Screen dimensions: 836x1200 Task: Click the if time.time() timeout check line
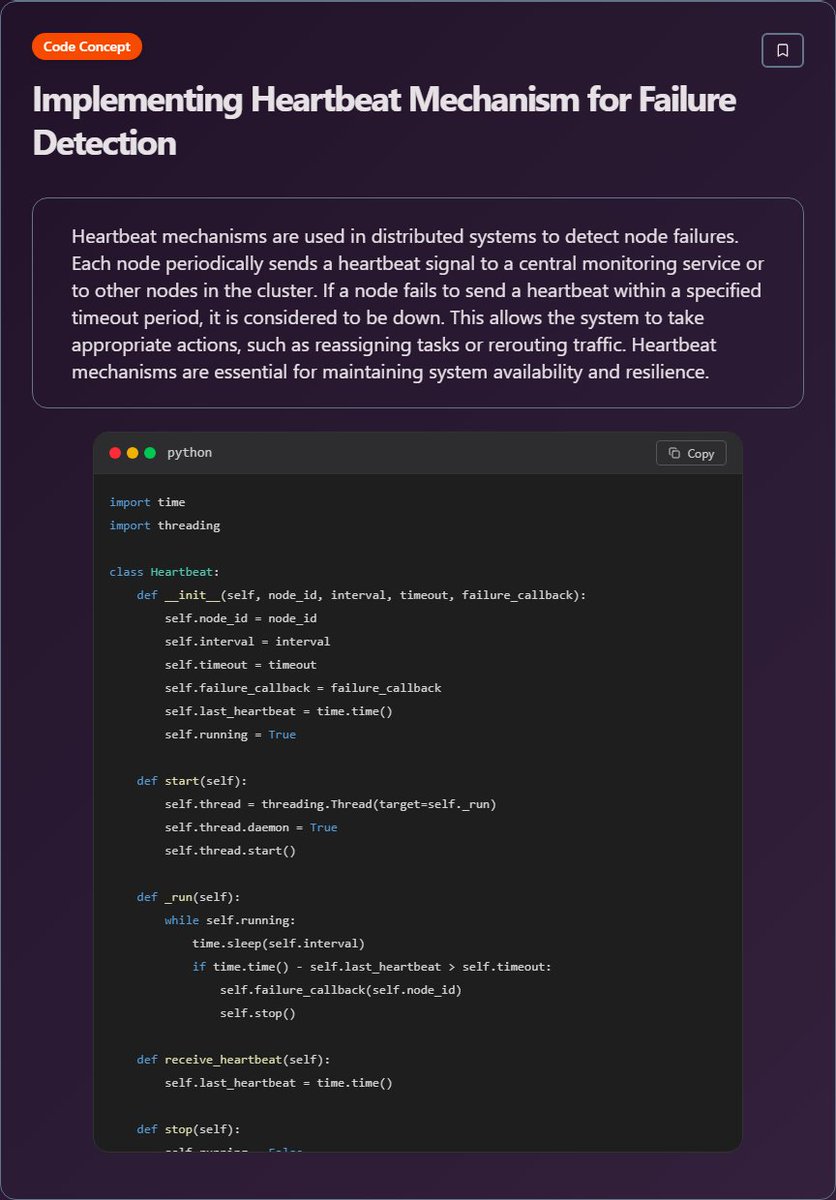[x=372, y=966]
